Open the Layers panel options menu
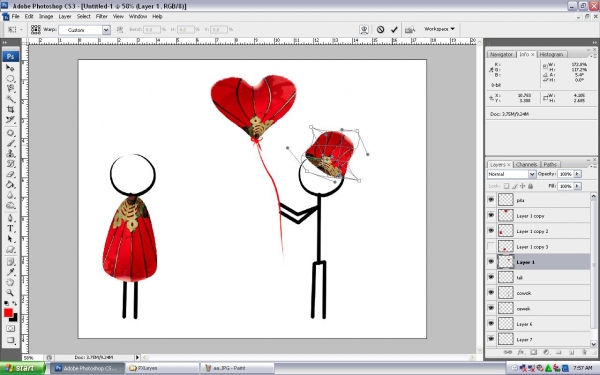Viewport: 600px width, 375px height. pos(592,166)
